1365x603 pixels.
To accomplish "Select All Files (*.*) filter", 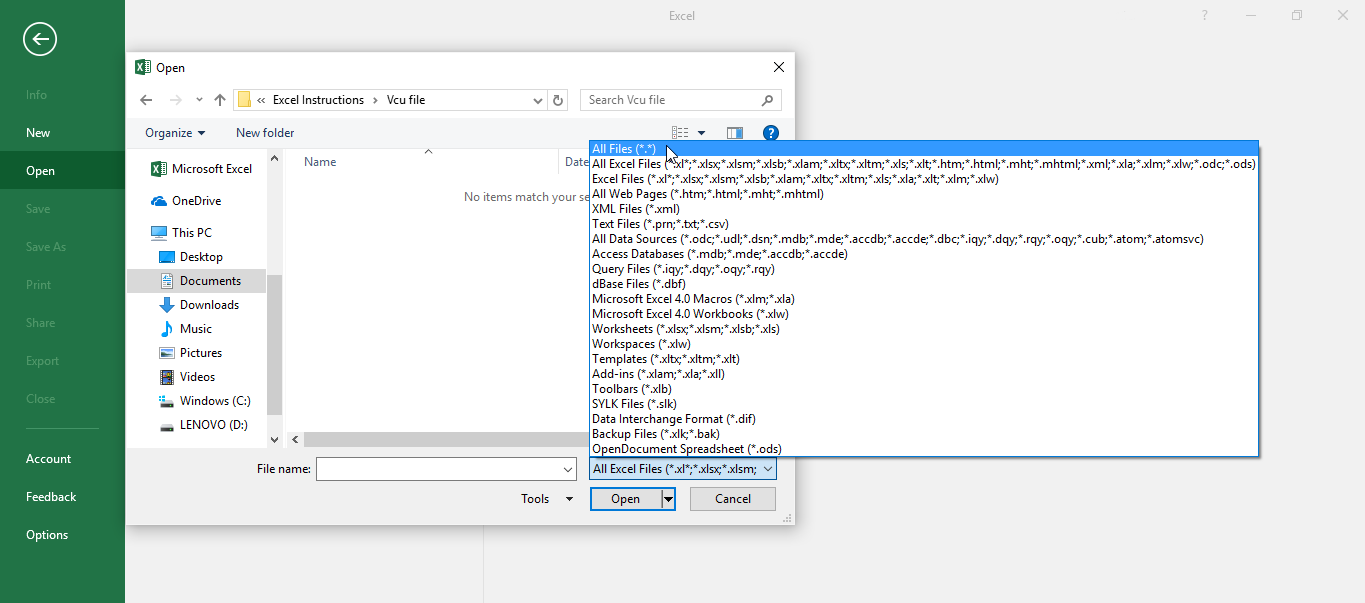I will tap(923, 149).
